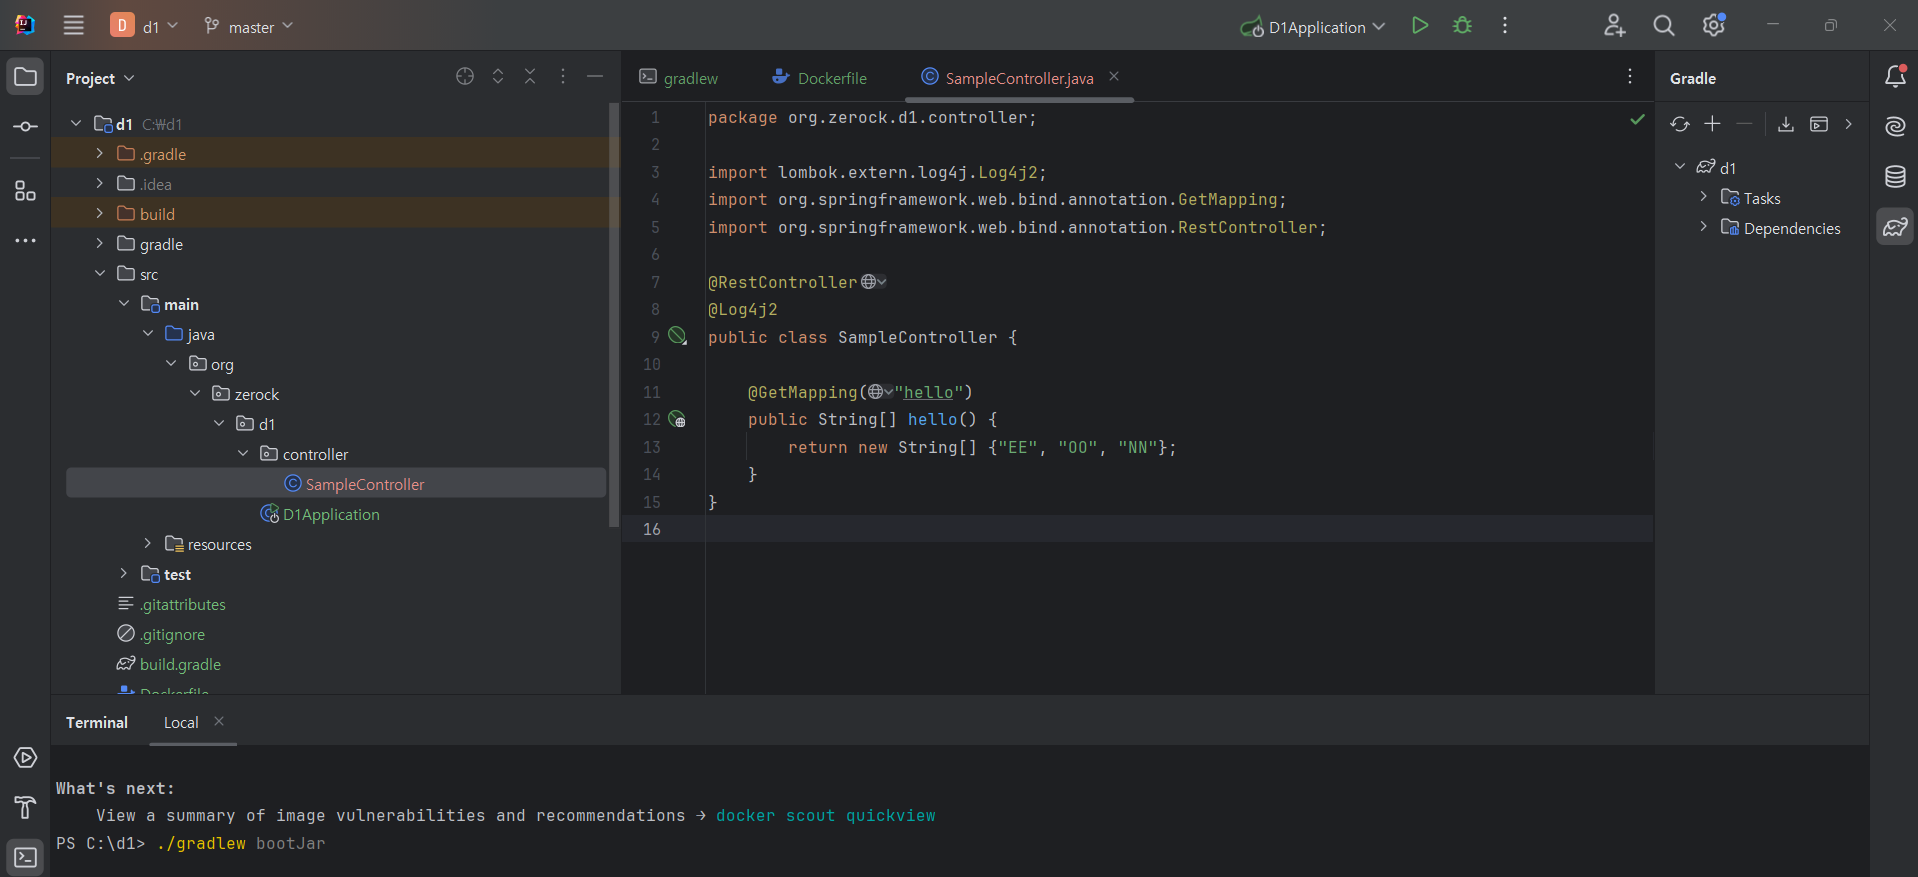Expand the Gradle Tasks node
Viewport: 1918px width, 877px height.
tap(1704, 198)
